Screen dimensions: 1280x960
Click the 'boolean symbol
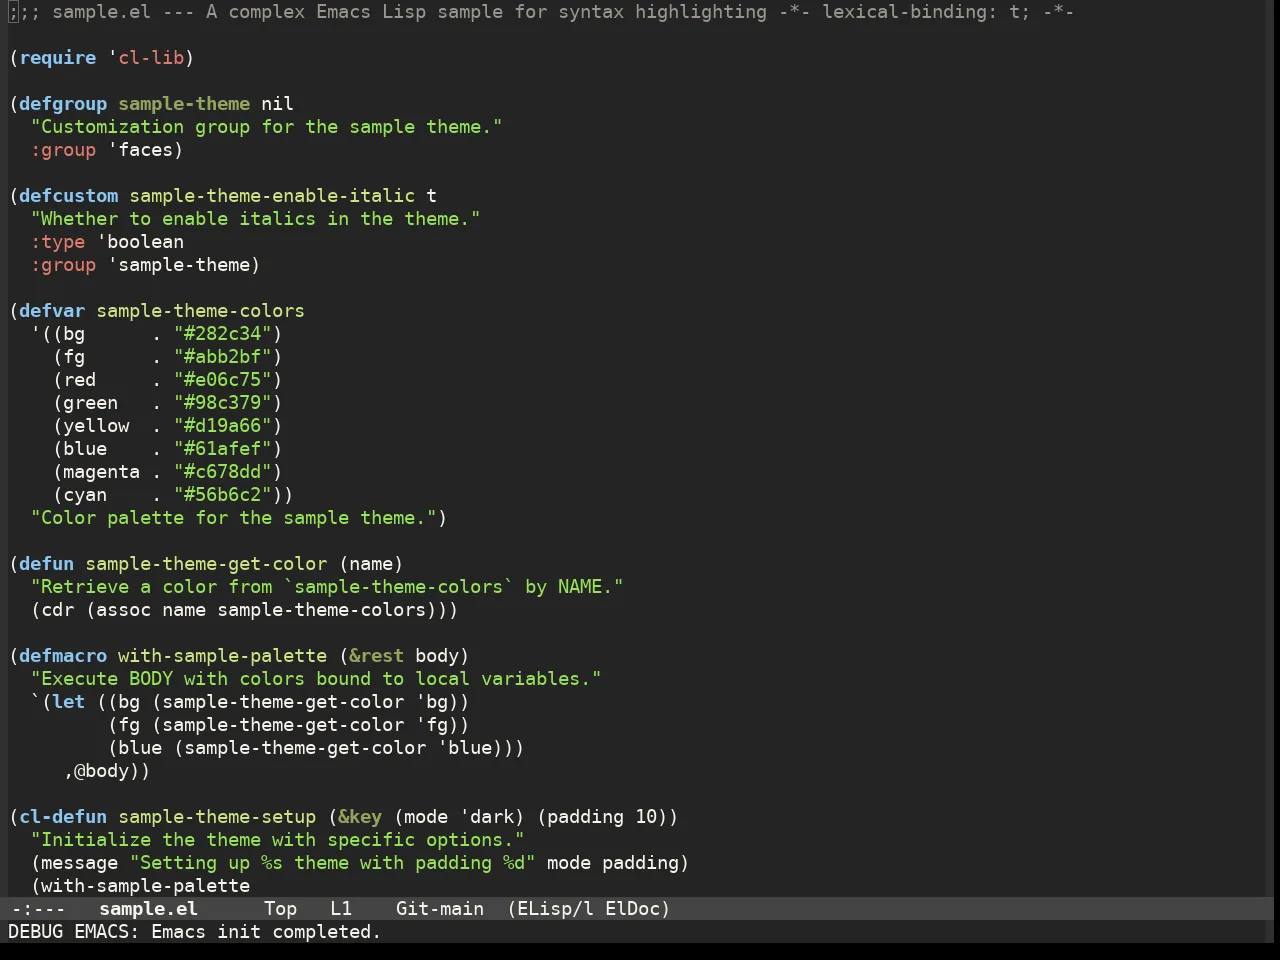coord(140,242)
